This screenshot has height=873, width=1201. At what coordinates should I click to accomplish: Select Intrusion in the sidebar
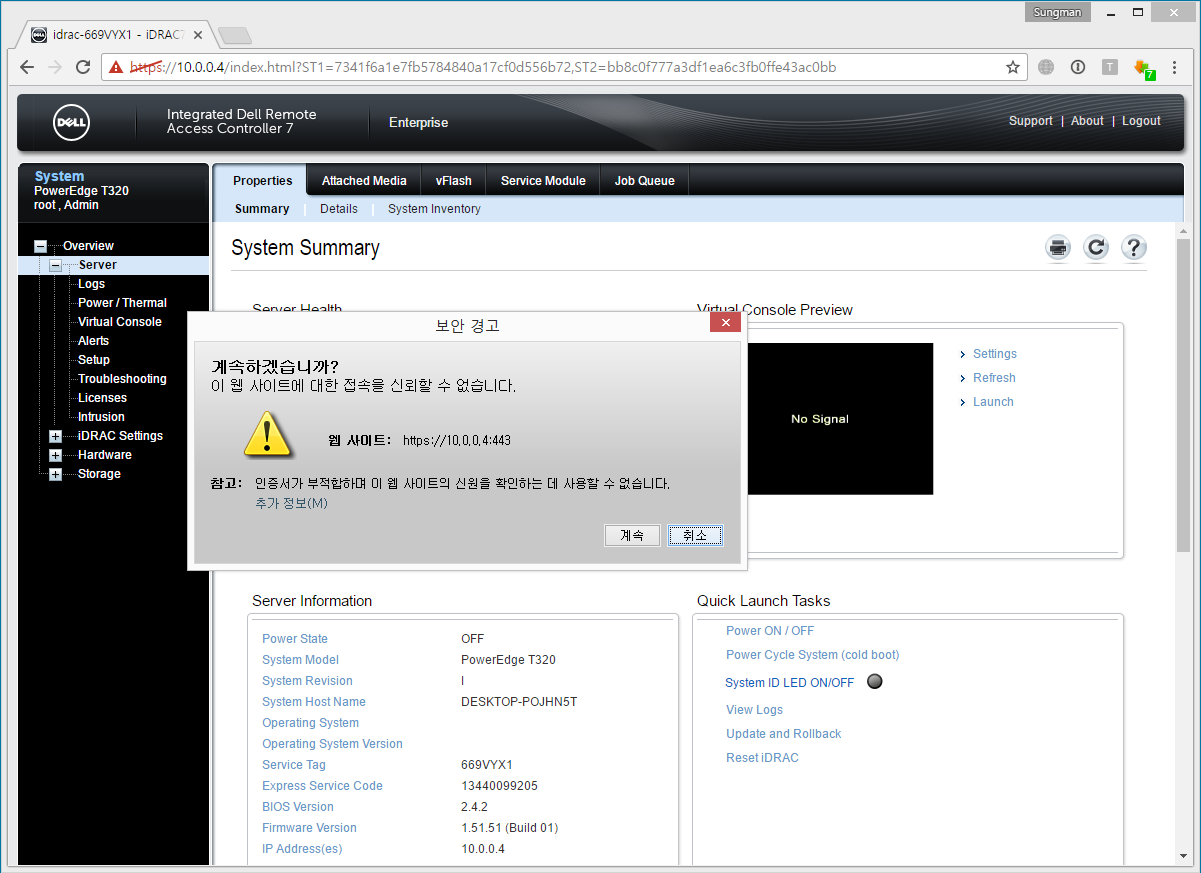[101, 417]
